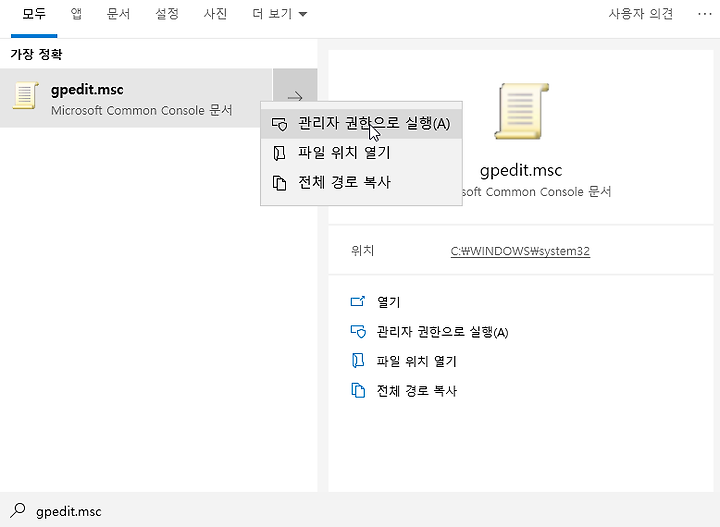
Task: Click the 위치 label in preview pane
Action: pos(363,251)
